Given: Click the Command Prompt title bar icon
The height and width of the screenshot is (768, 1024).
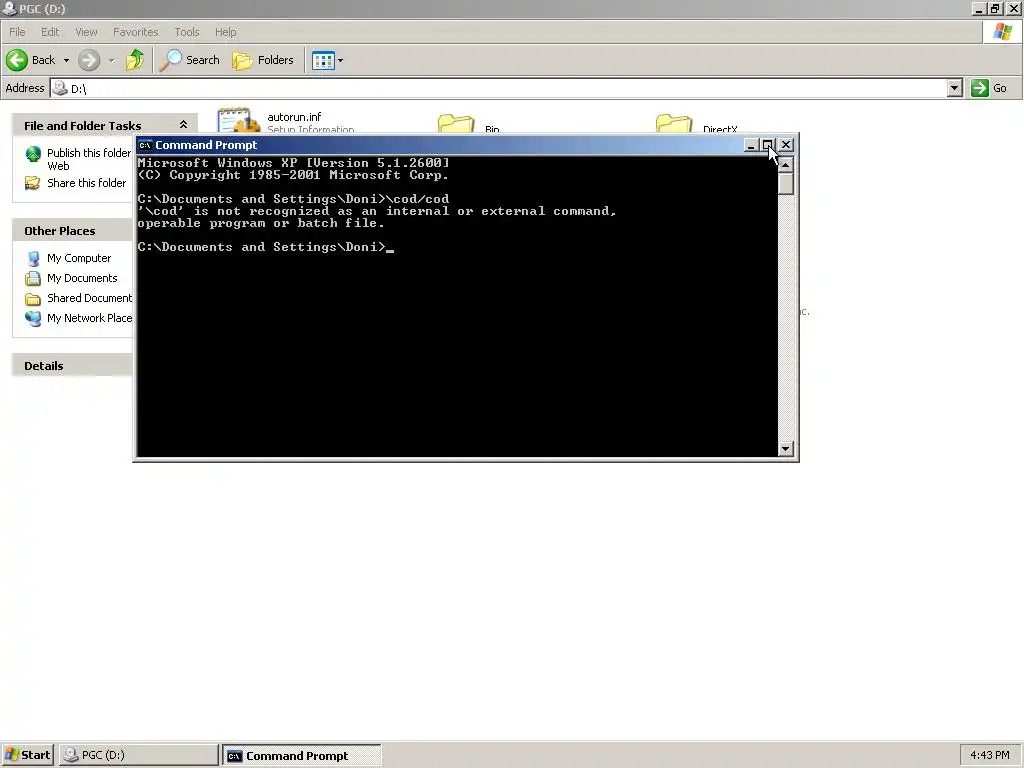Looking at the screenshot, I should point(145,145).
